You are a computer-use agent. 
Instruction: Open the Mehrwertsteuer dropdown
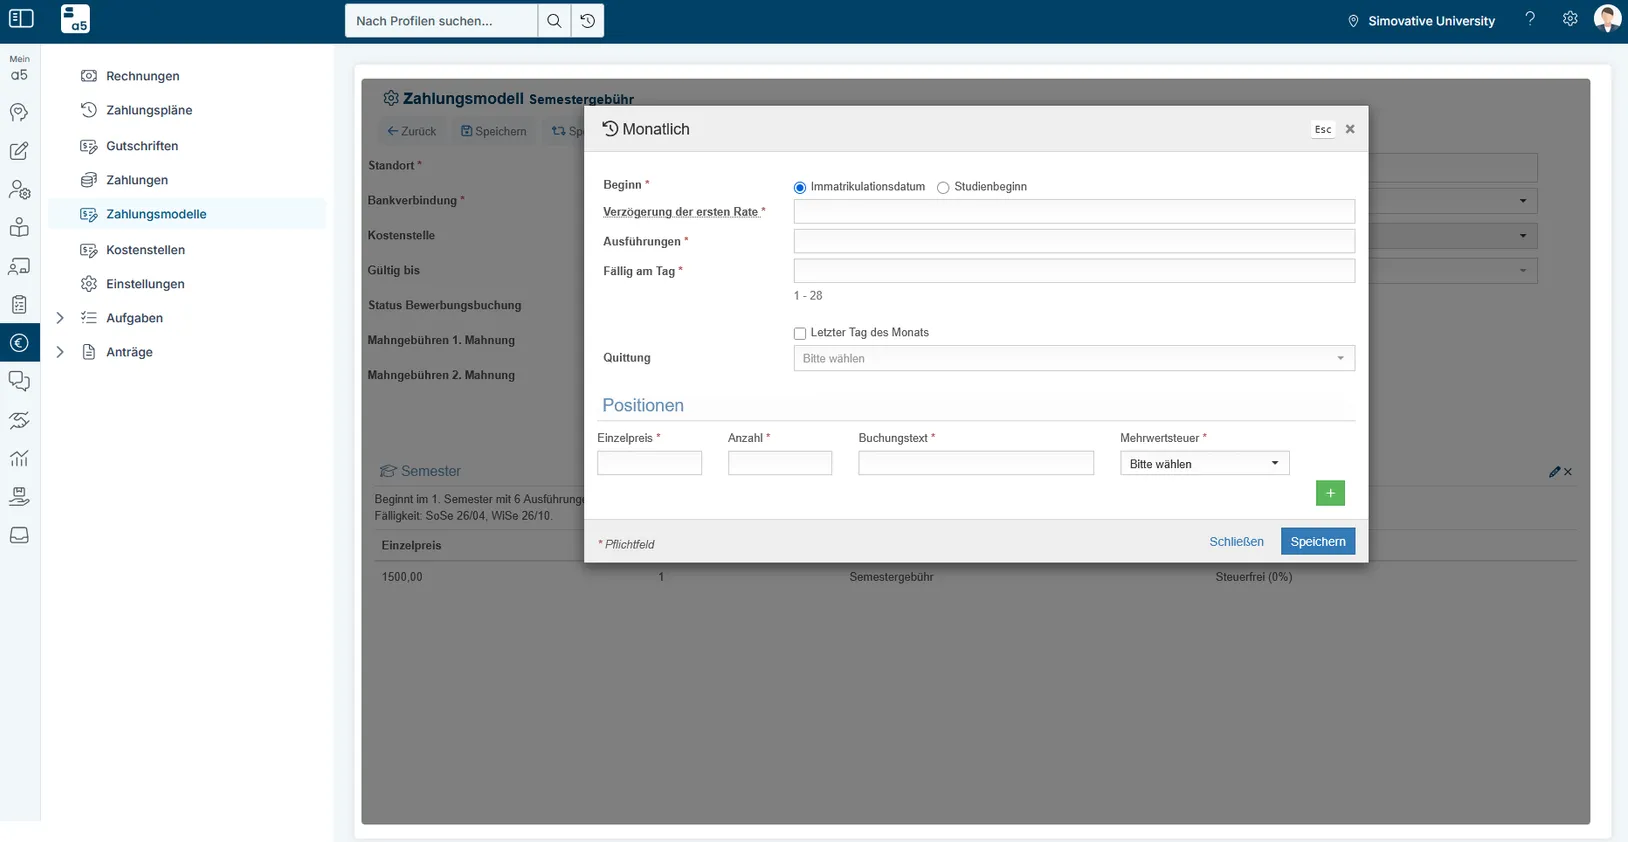pyautogui.click(x=1205, y=463)
